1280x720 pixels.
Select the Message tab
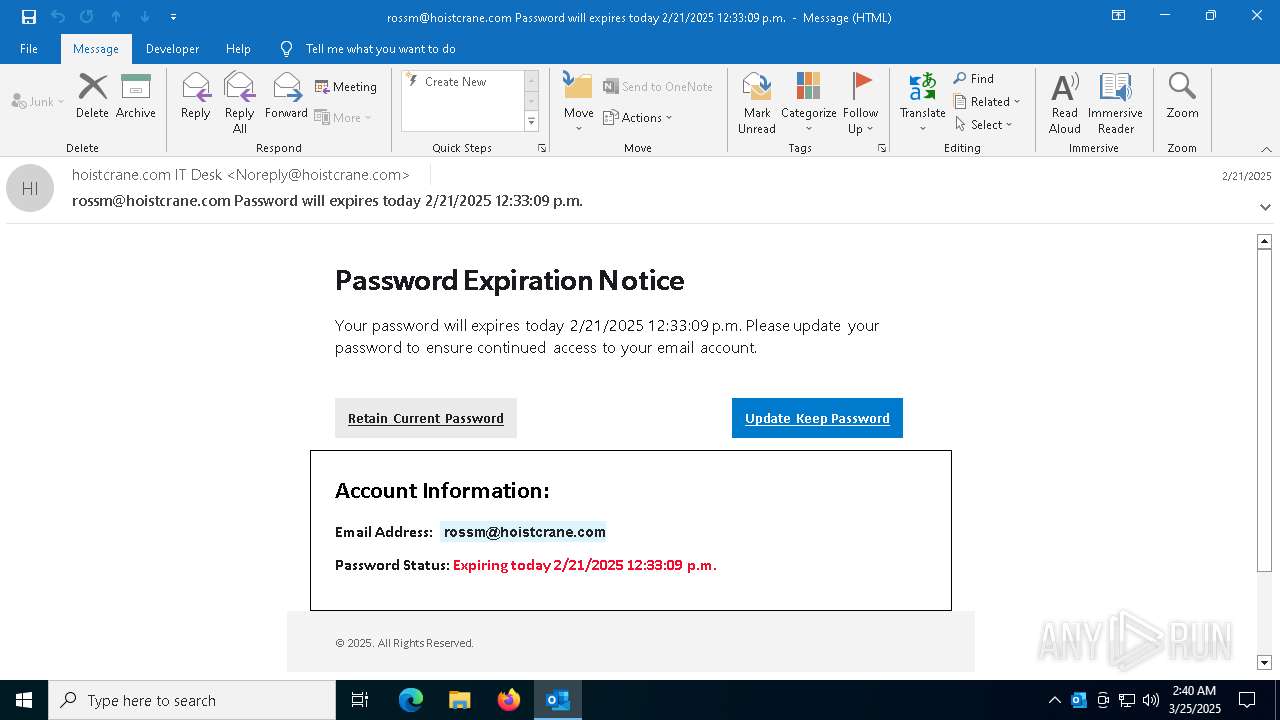point(96,49)
